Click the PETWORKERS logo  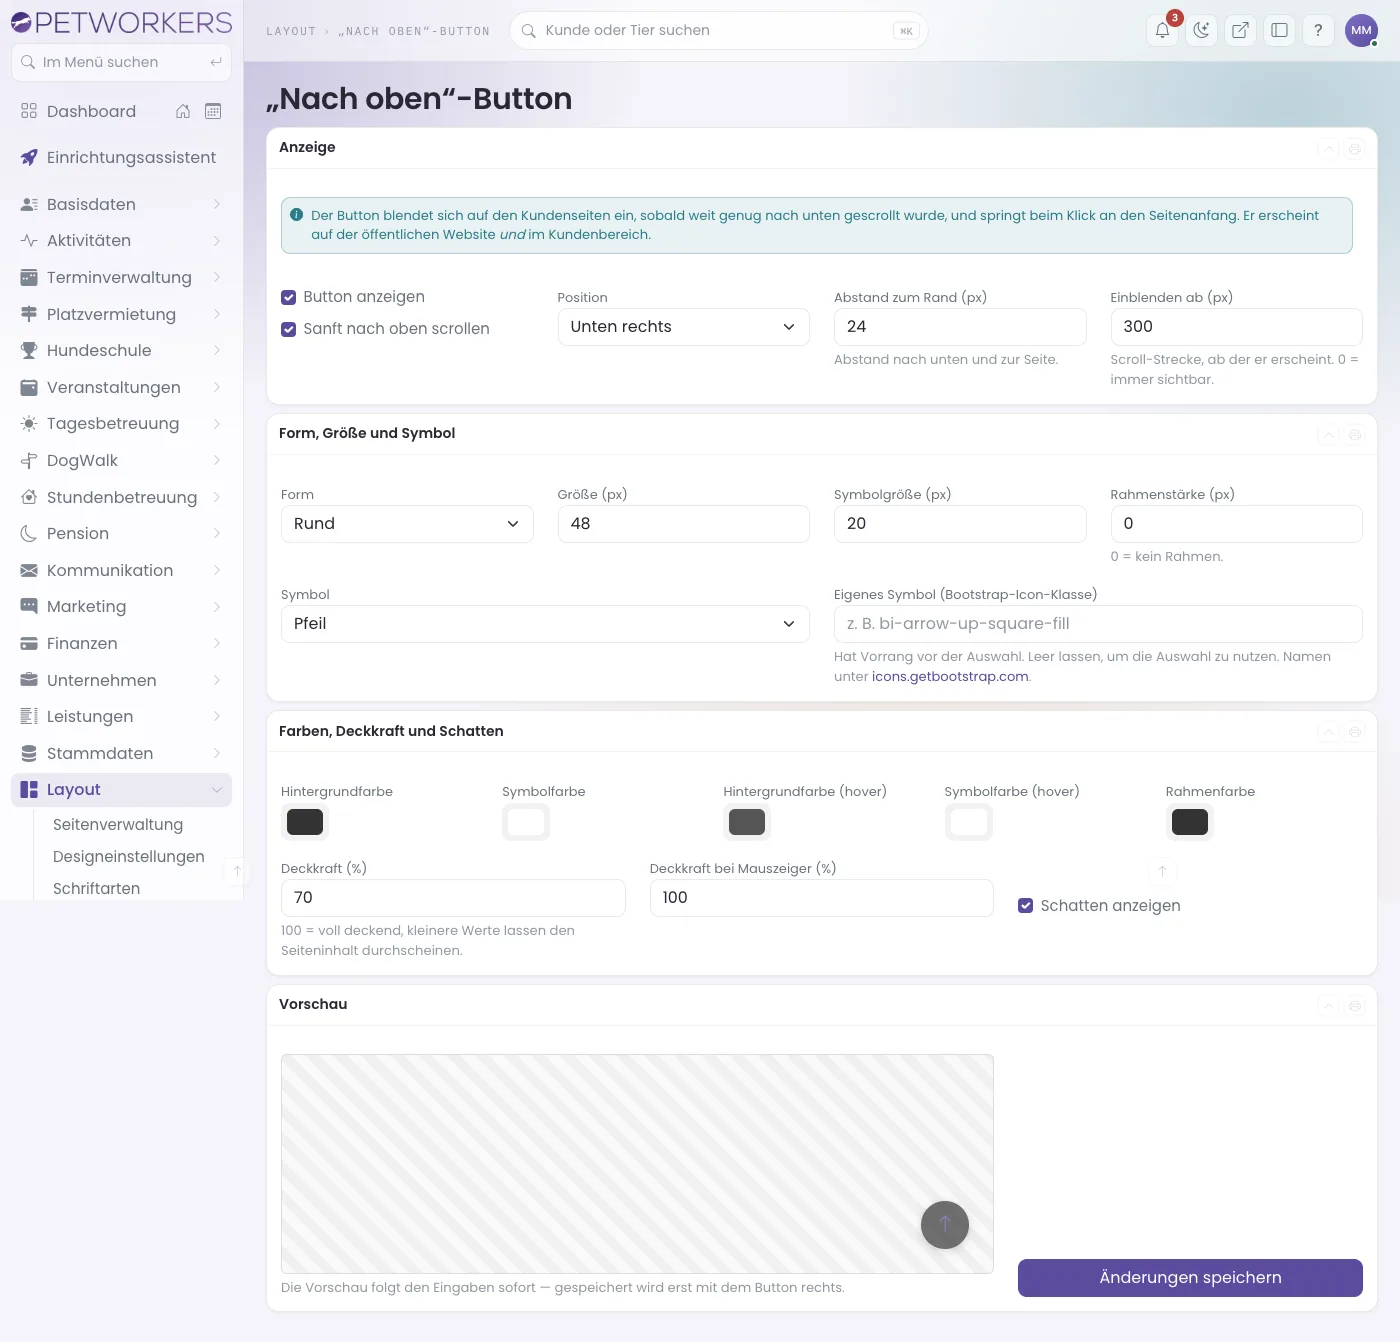click(x=121, y=22)
